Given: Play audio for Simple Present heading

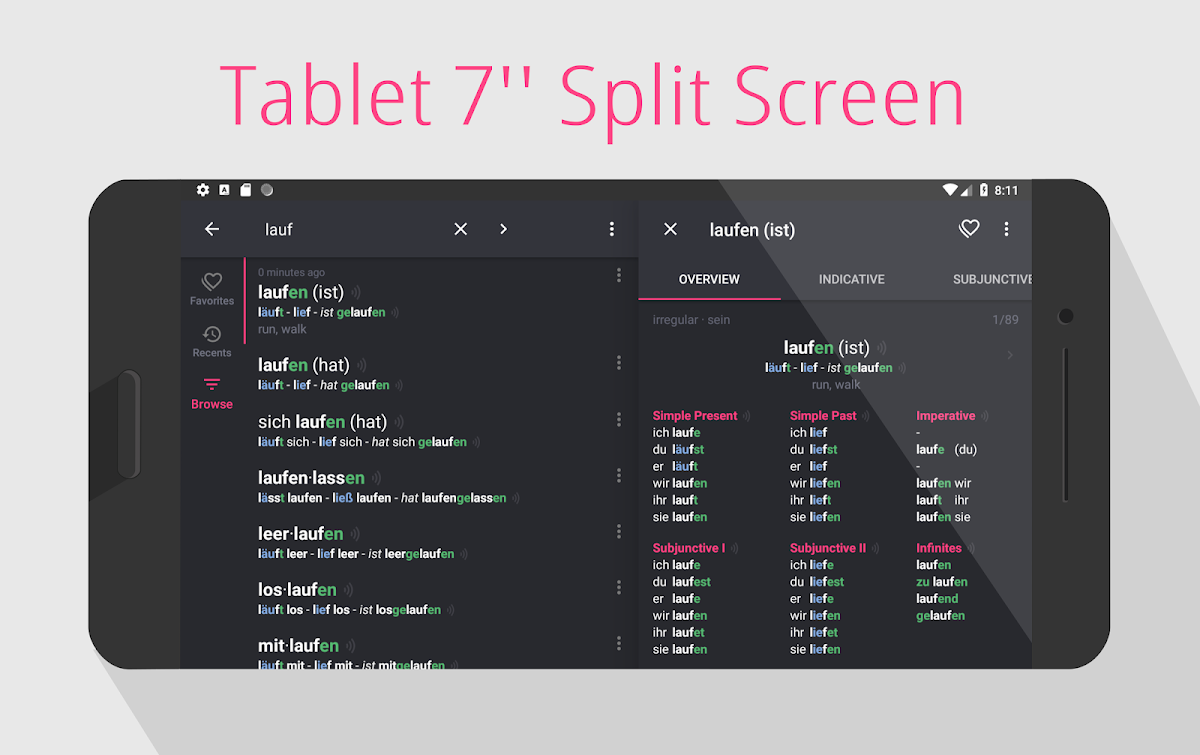Looking at the screenshot, I should (747, 416).
